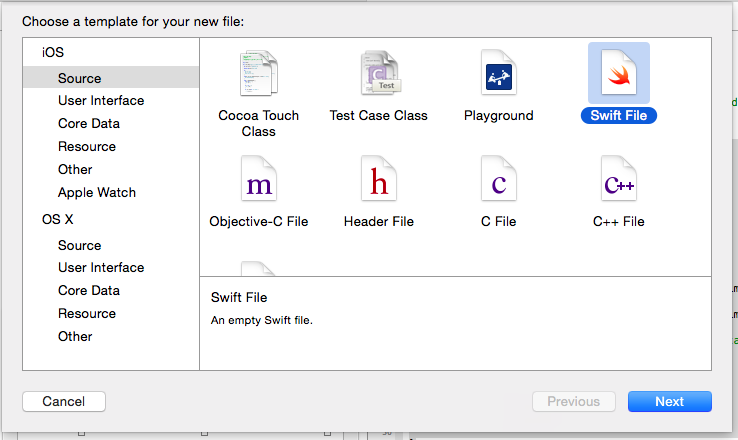Click 'An empty Swift file.' description
Image resolution: width=738 pixels, height=440 pixels.
point(262,320)
